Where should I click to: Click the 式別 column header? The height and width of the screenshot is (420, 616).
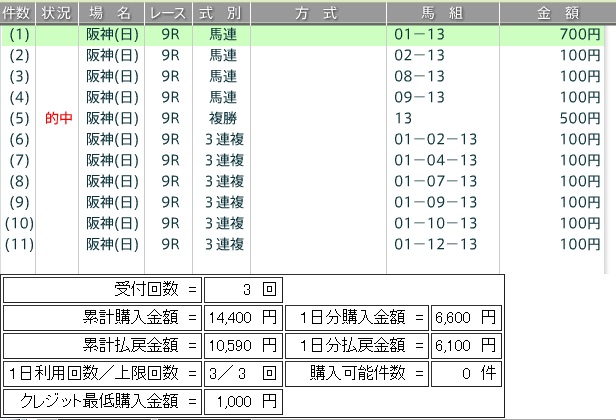pyautogui.click(x=221, y=13)
